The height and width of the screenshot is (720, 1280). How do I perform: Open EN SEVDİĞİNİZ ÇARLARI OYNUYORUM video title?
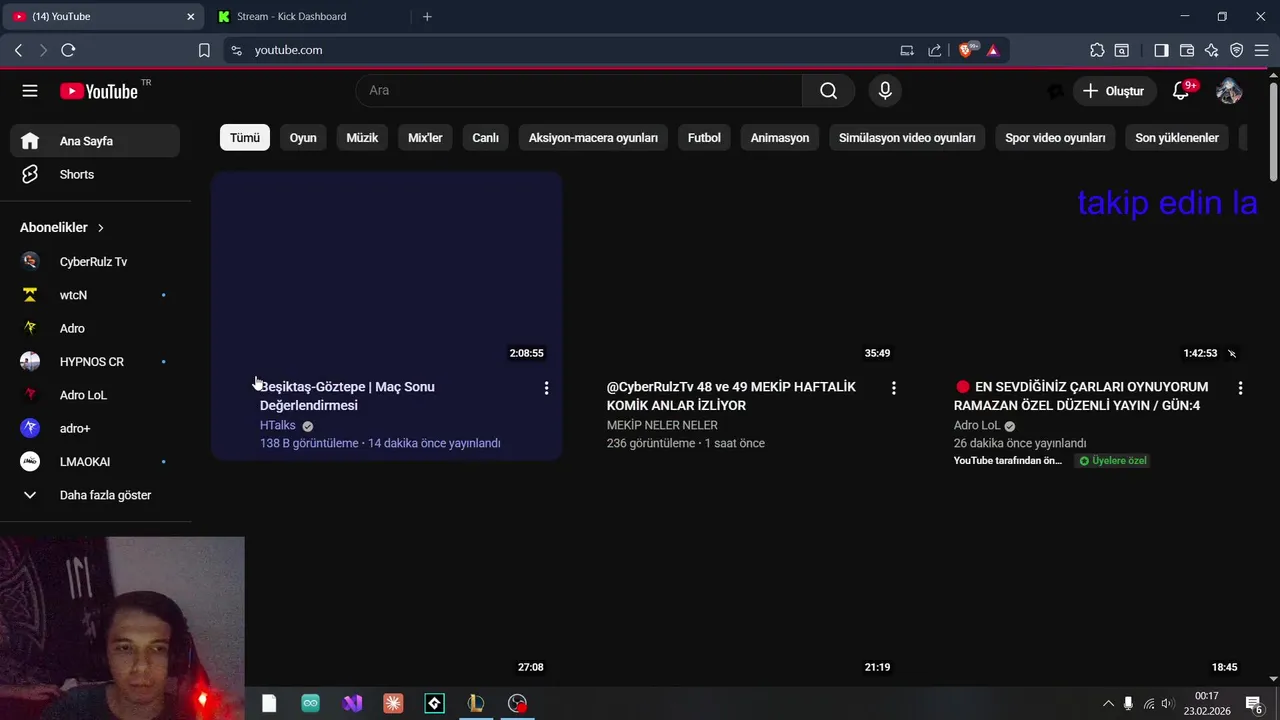pos(1081,396)
